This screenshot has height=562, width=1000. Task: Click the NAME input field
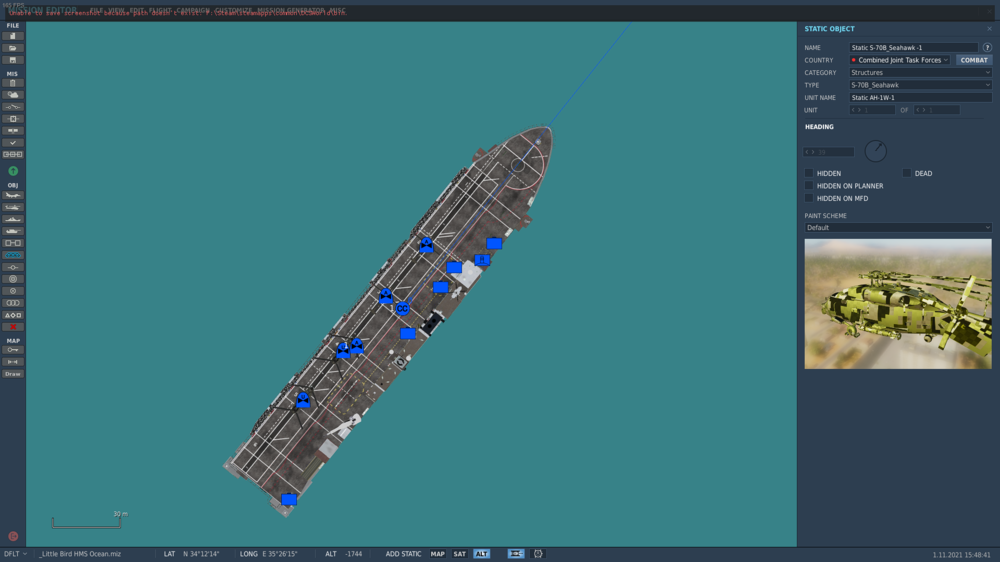913,47
